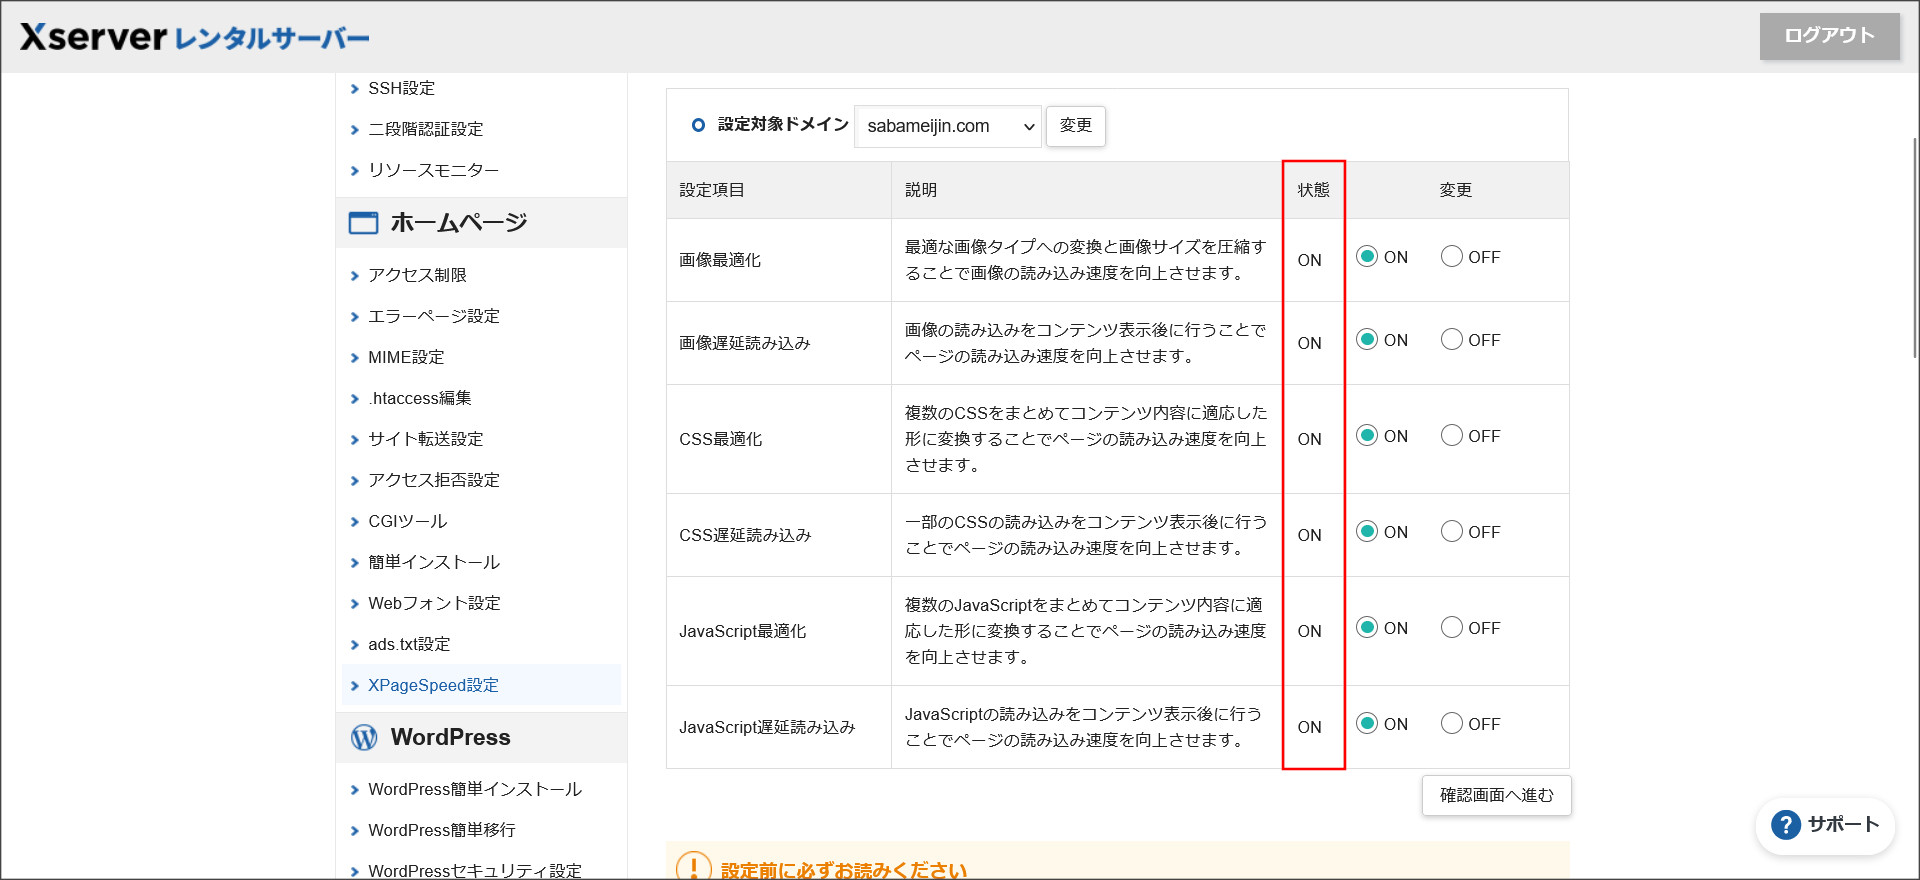Set JavaScript遅延読み込み to OFF
1920x880 pixels.
1451,724
